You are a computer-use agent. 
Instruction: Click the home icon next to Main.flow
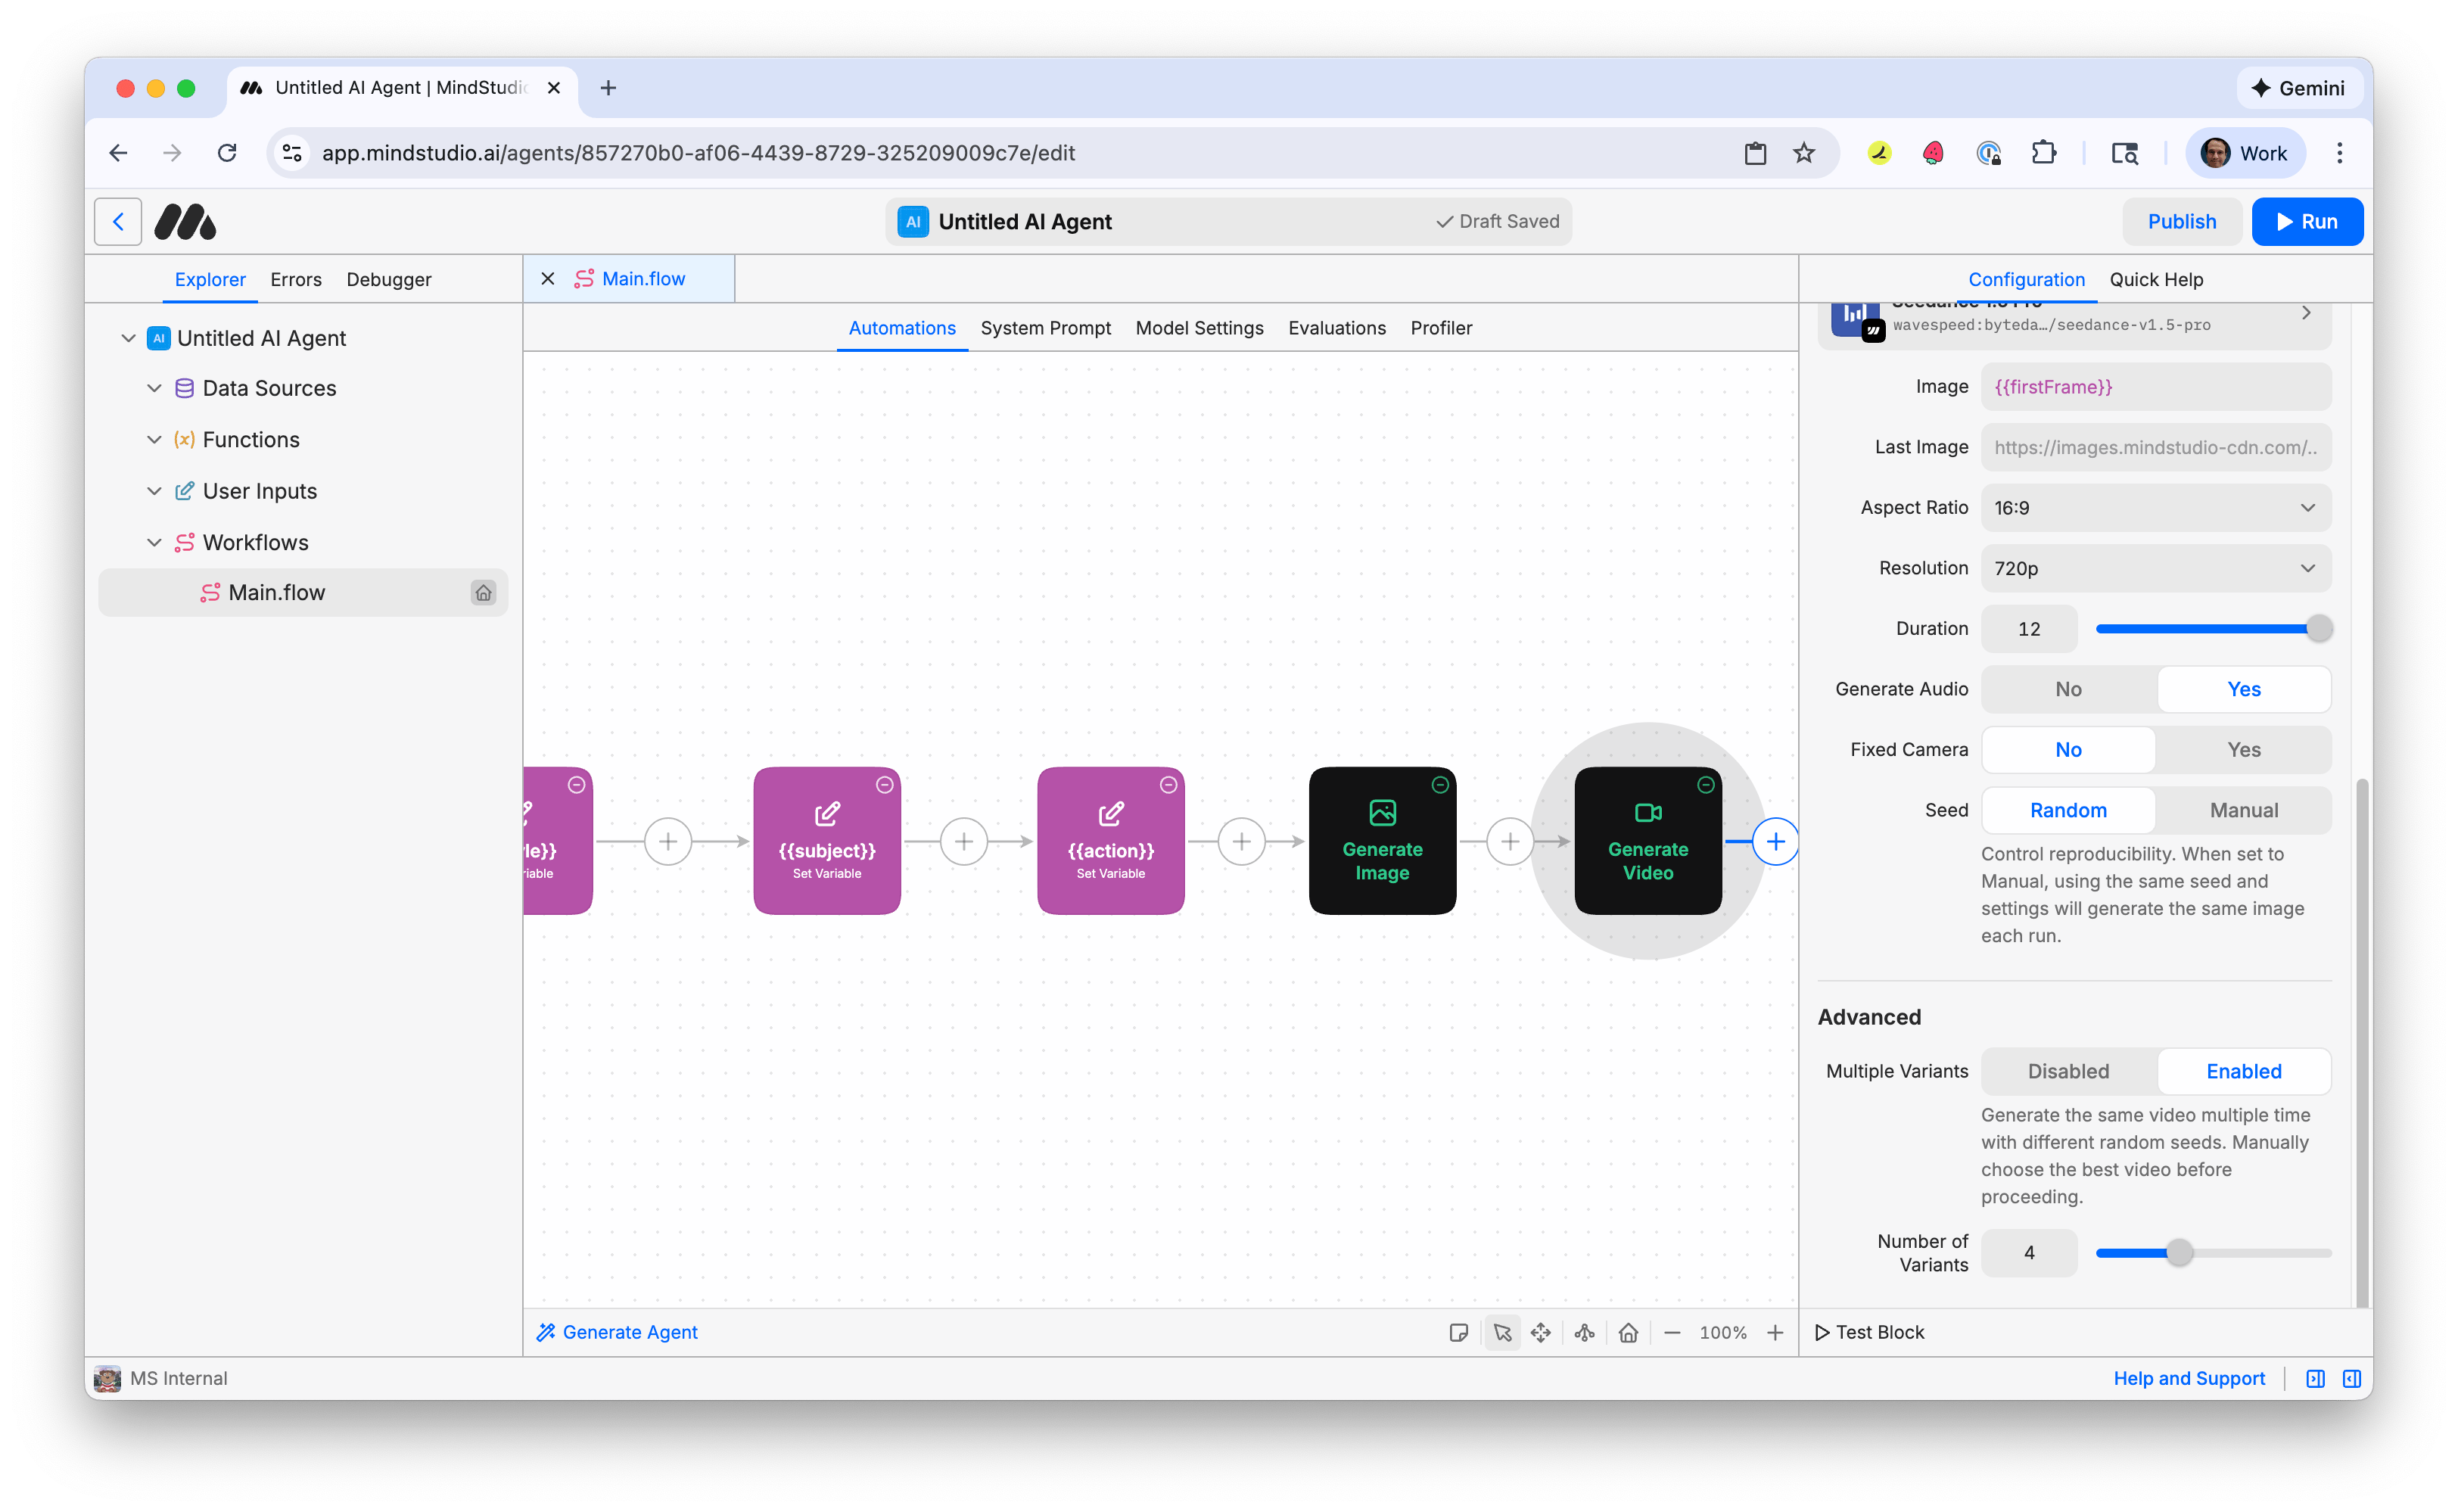[484, 592]
